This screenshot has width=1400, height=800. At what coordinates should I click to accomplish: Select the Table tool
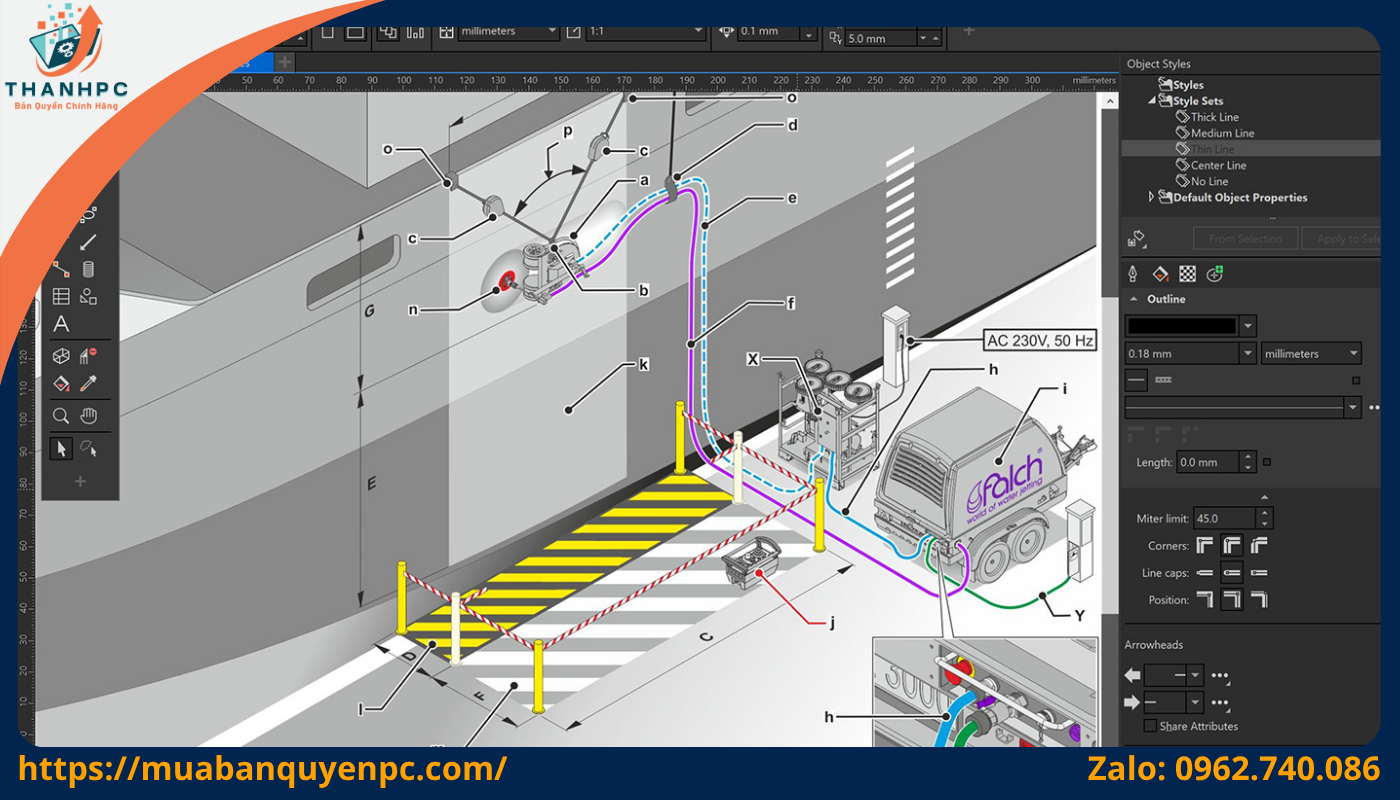(61, 296)
